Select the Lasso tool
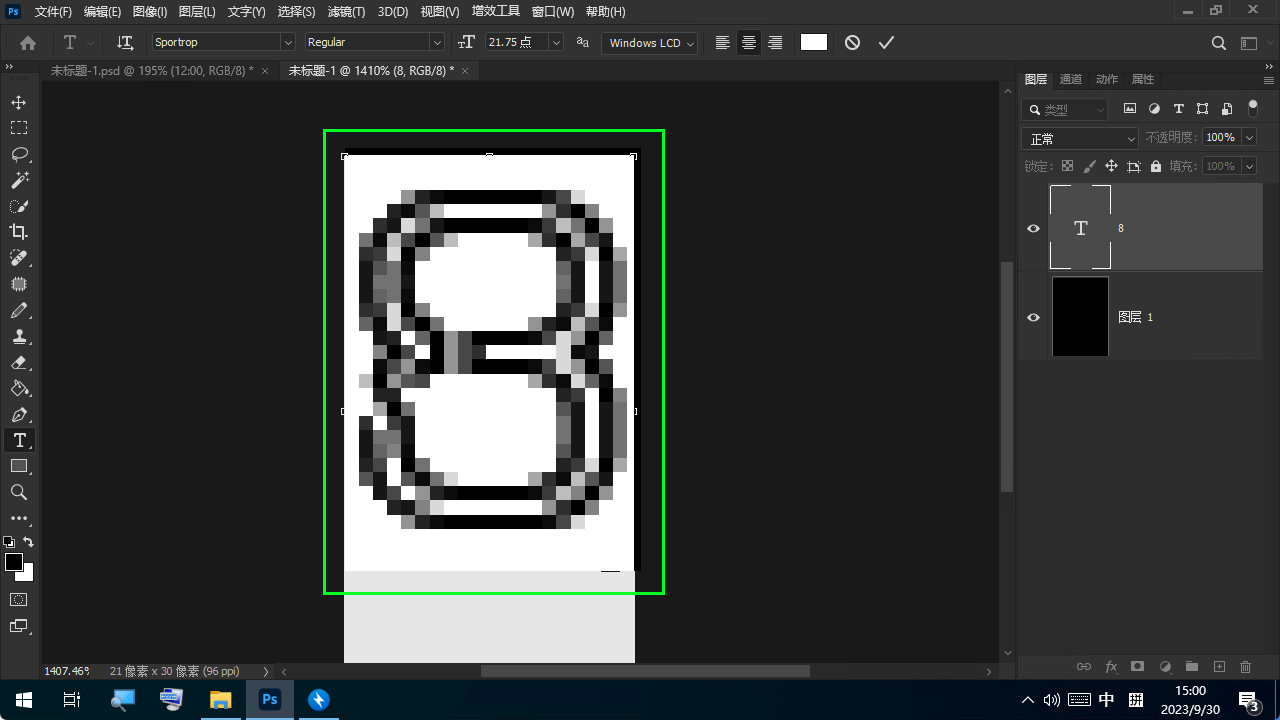 [19, 154]
